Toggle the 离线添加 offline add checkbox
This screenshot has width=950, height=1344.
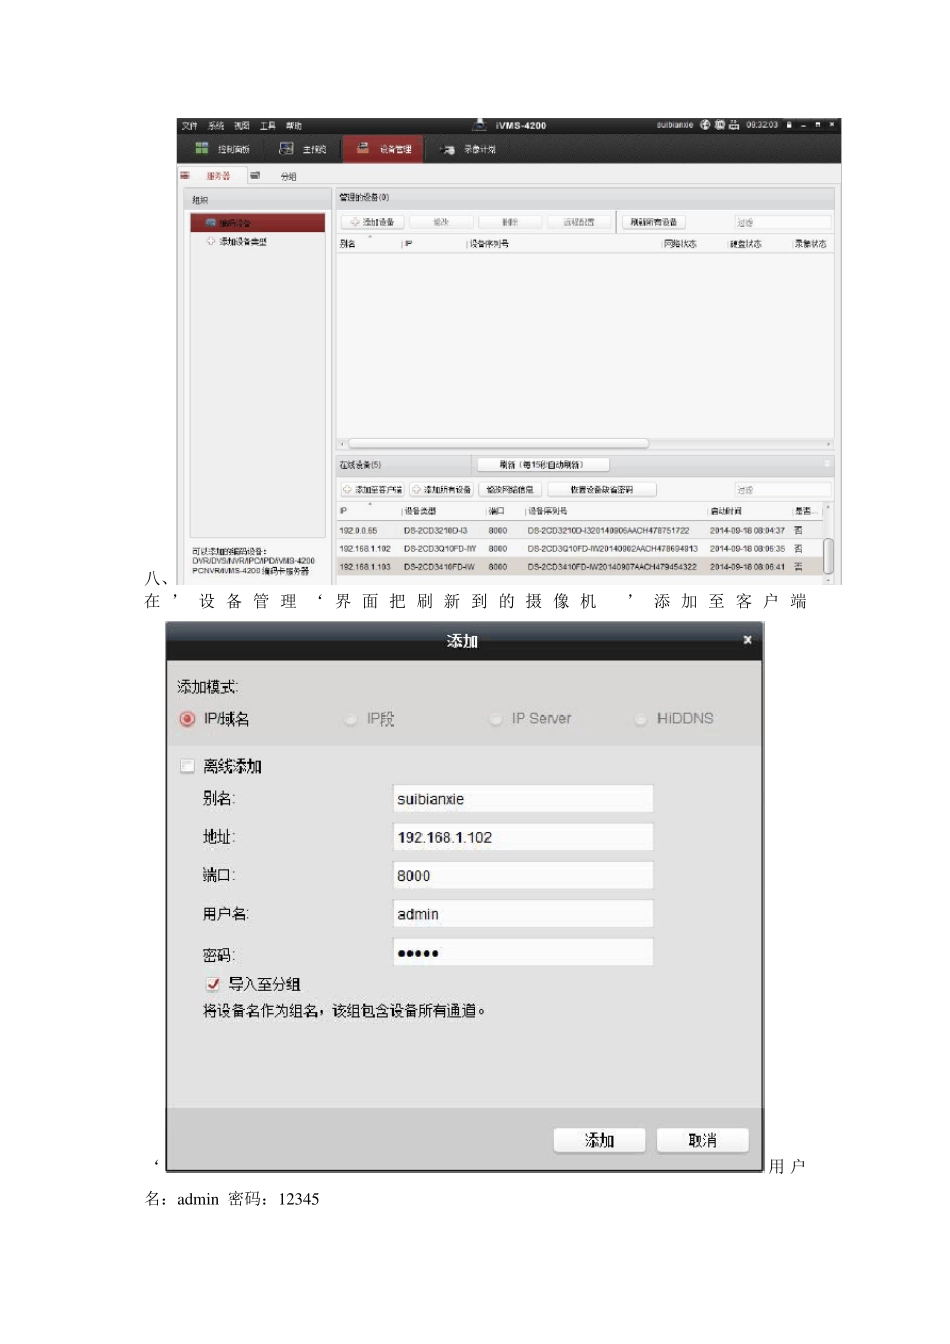pos(187,766)
